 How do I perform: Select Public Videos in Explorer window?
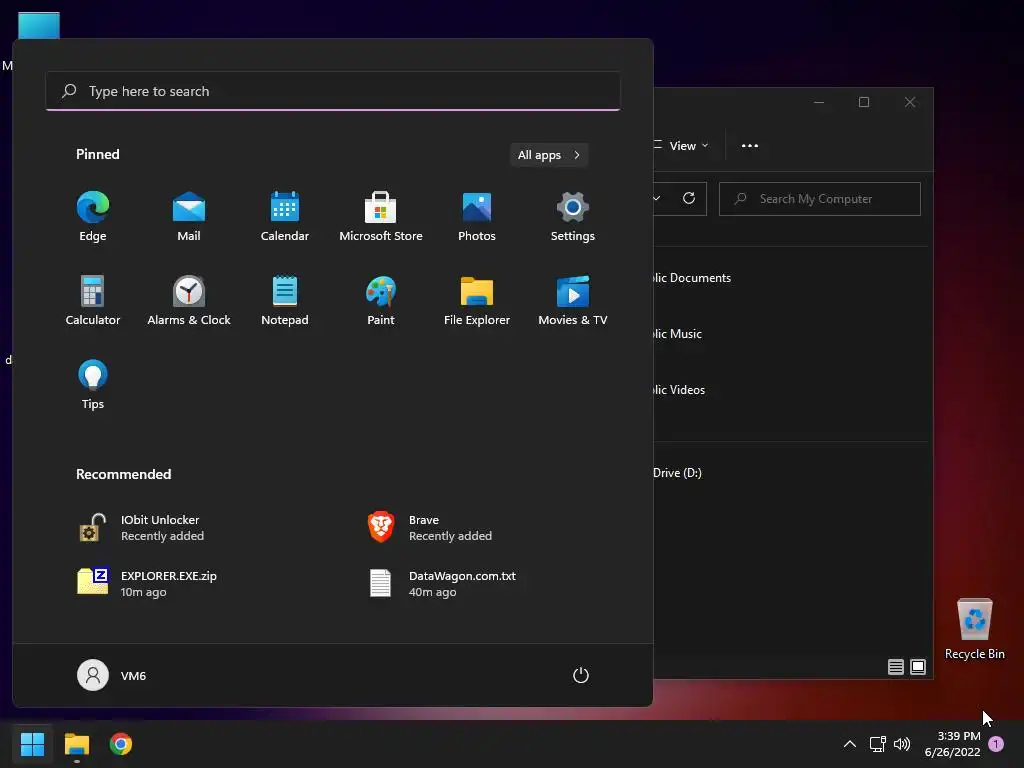coord(679,390)
